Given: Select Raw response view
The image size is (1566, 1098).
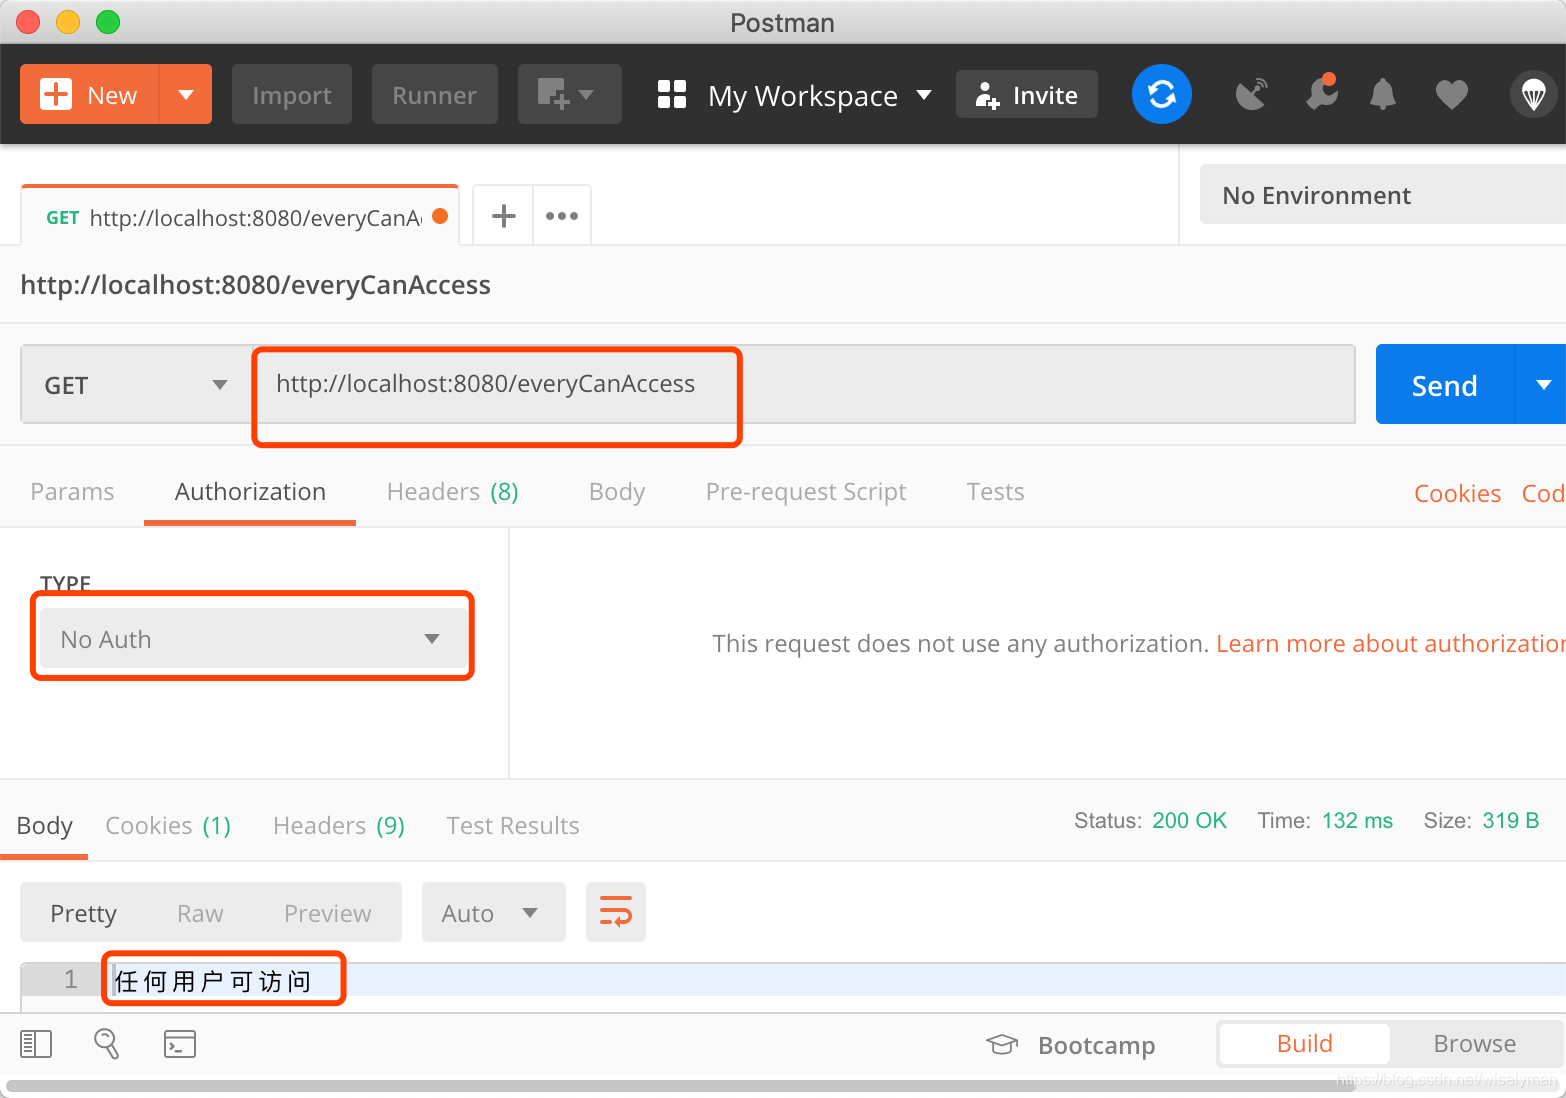Looking at the screenshot, I should [200, 913].
